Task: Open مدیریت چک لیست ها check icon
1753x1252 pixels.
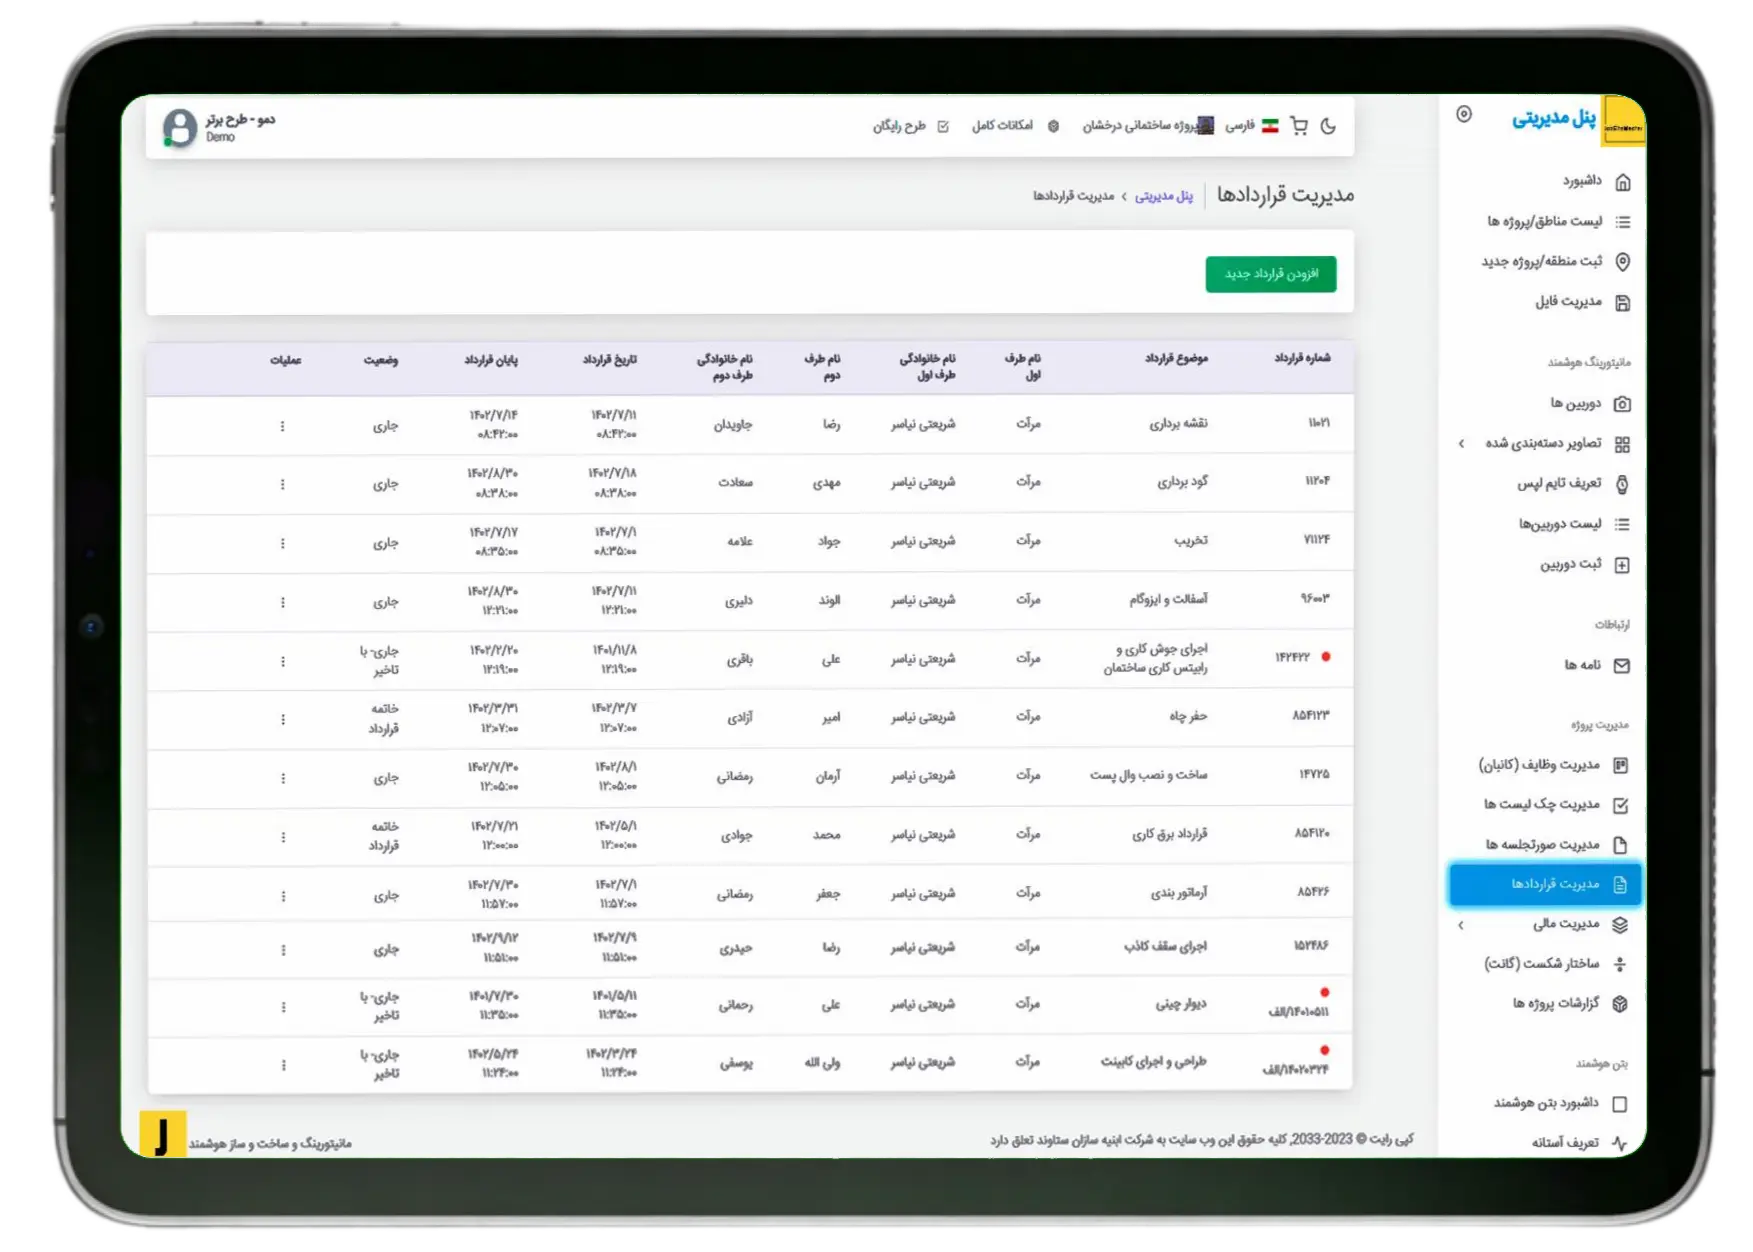Action: coord(1621,805)
